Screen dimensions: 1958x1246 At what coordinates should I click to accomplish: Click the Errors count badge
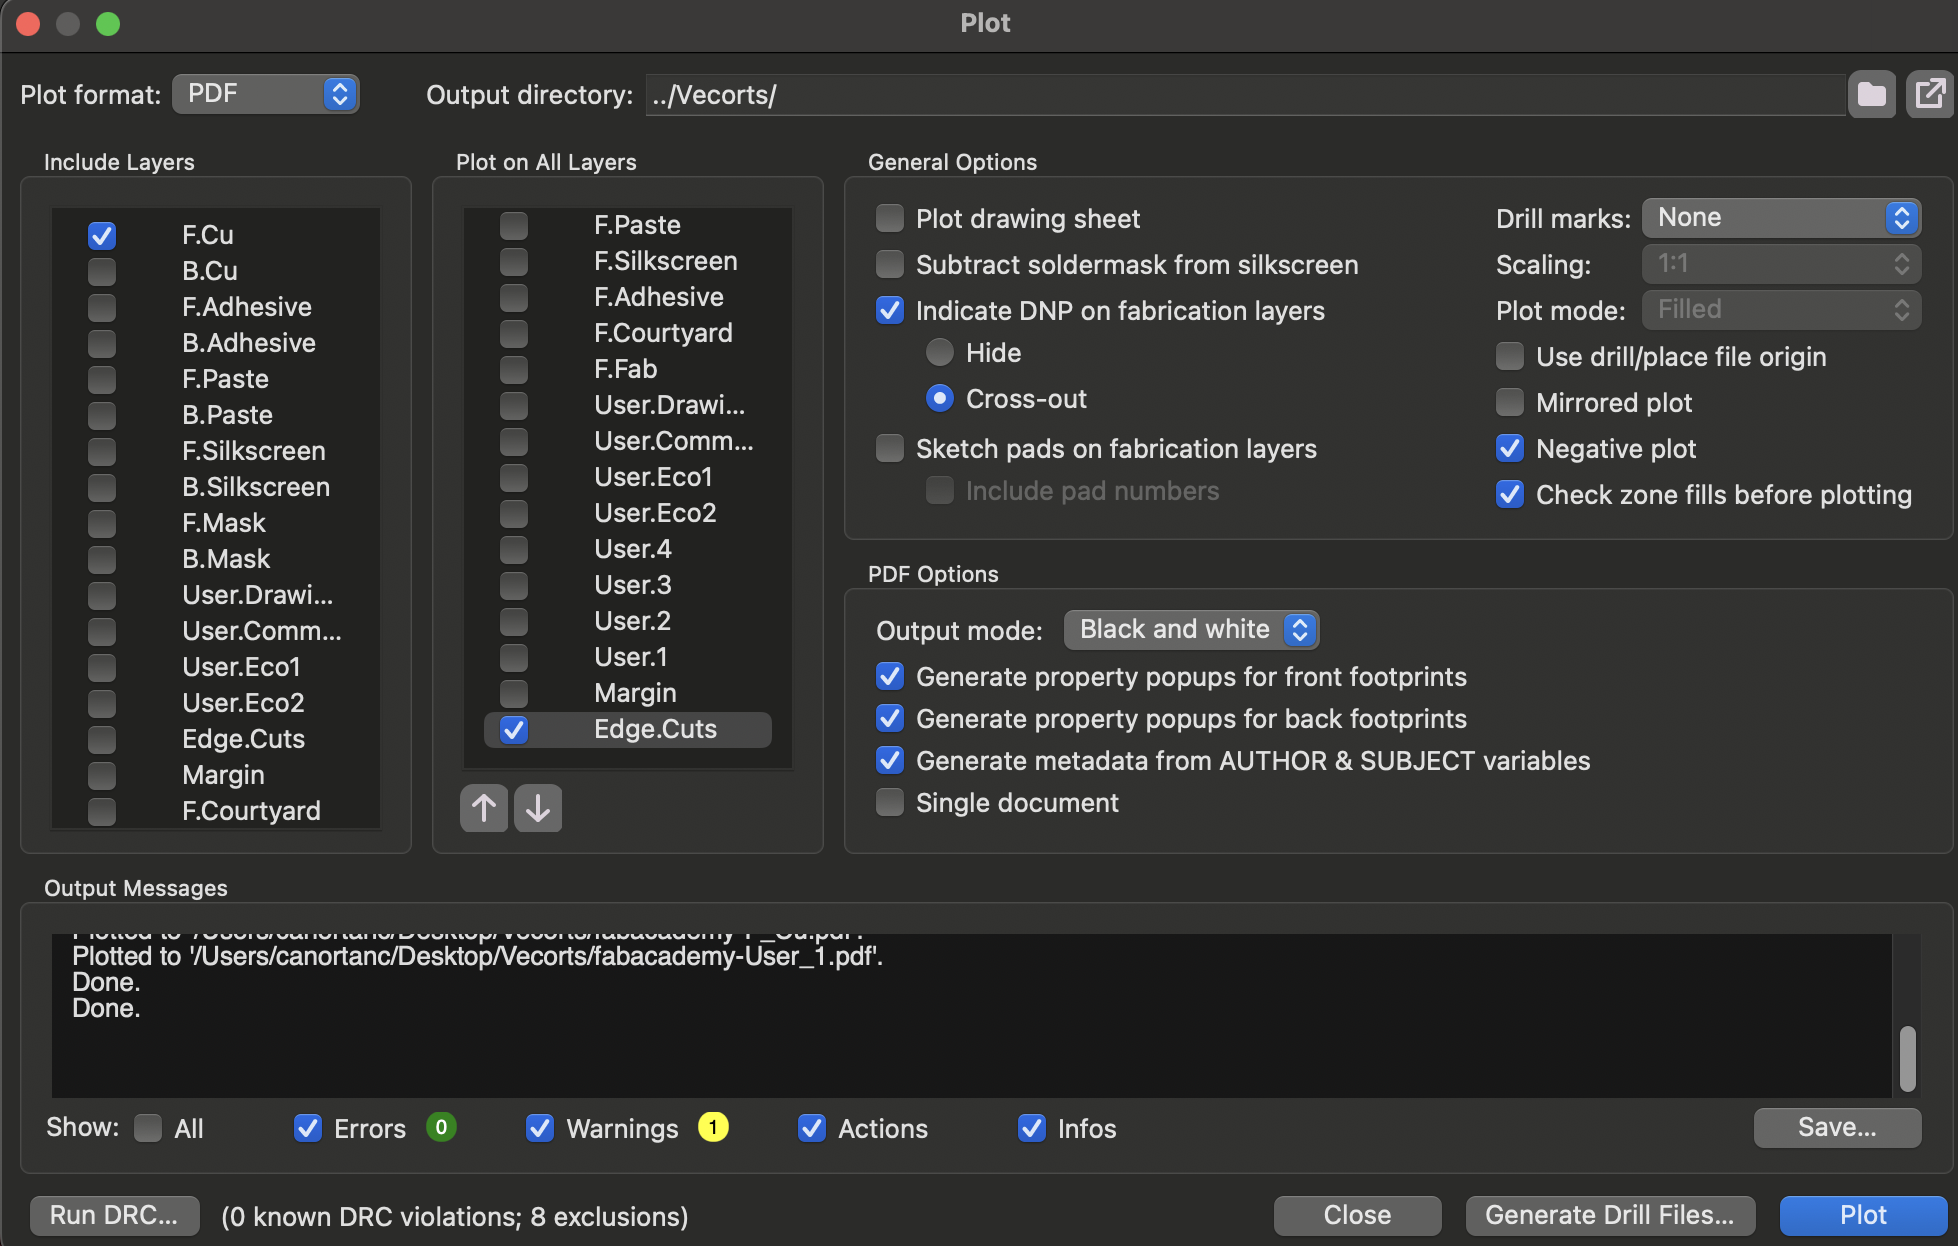(441, 1127)
